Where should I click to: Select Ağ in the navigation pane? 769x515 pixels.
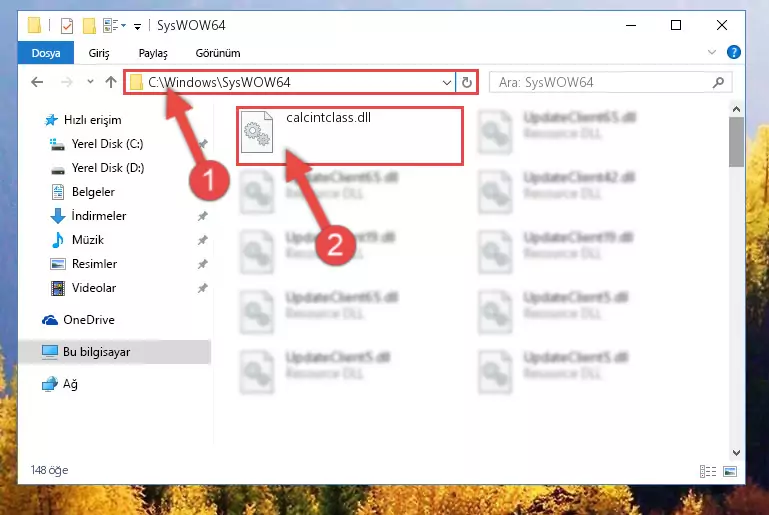pos(70,384)
